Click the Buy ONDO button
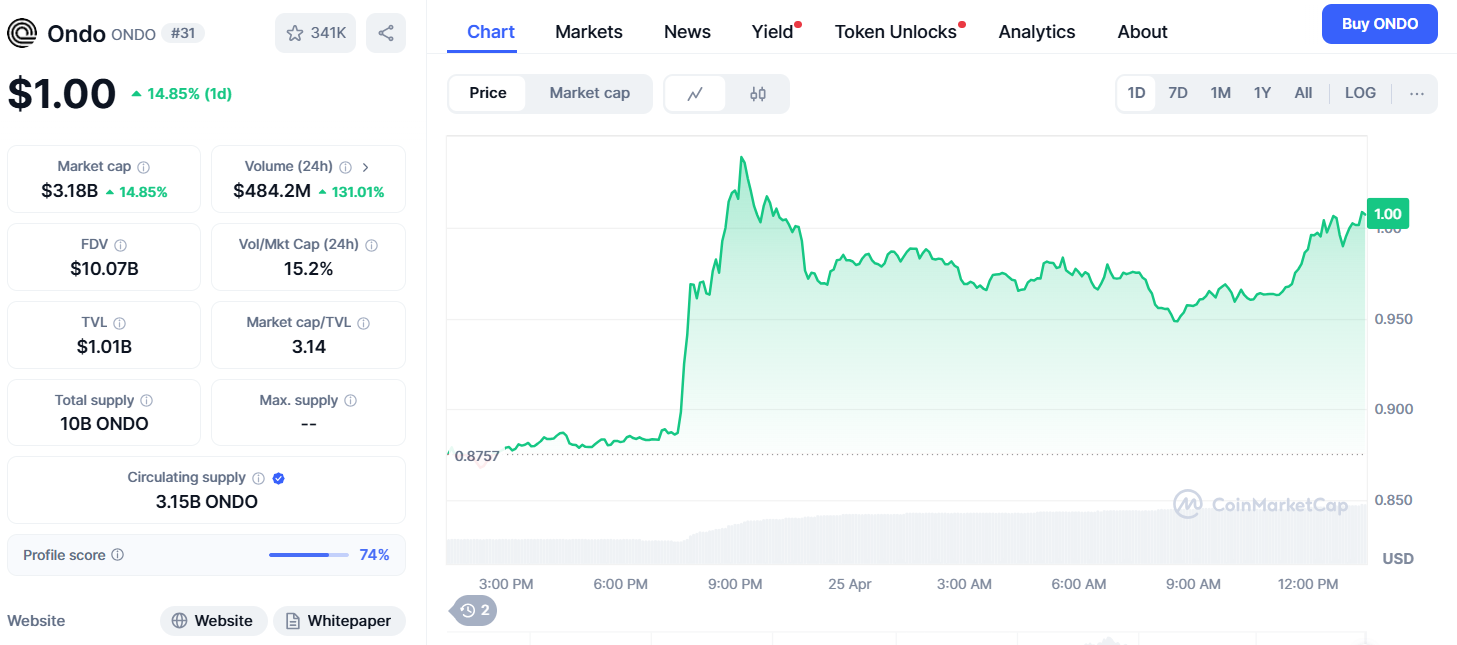Screen dimensions: 1457x645 [x=1379, y=24]
